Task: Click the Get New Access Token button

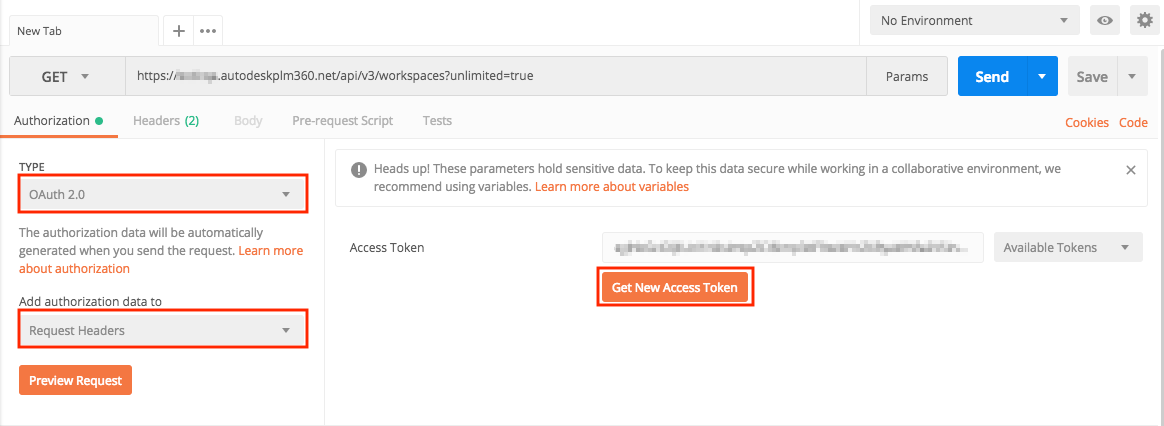Action: click(x=674, y=288)
